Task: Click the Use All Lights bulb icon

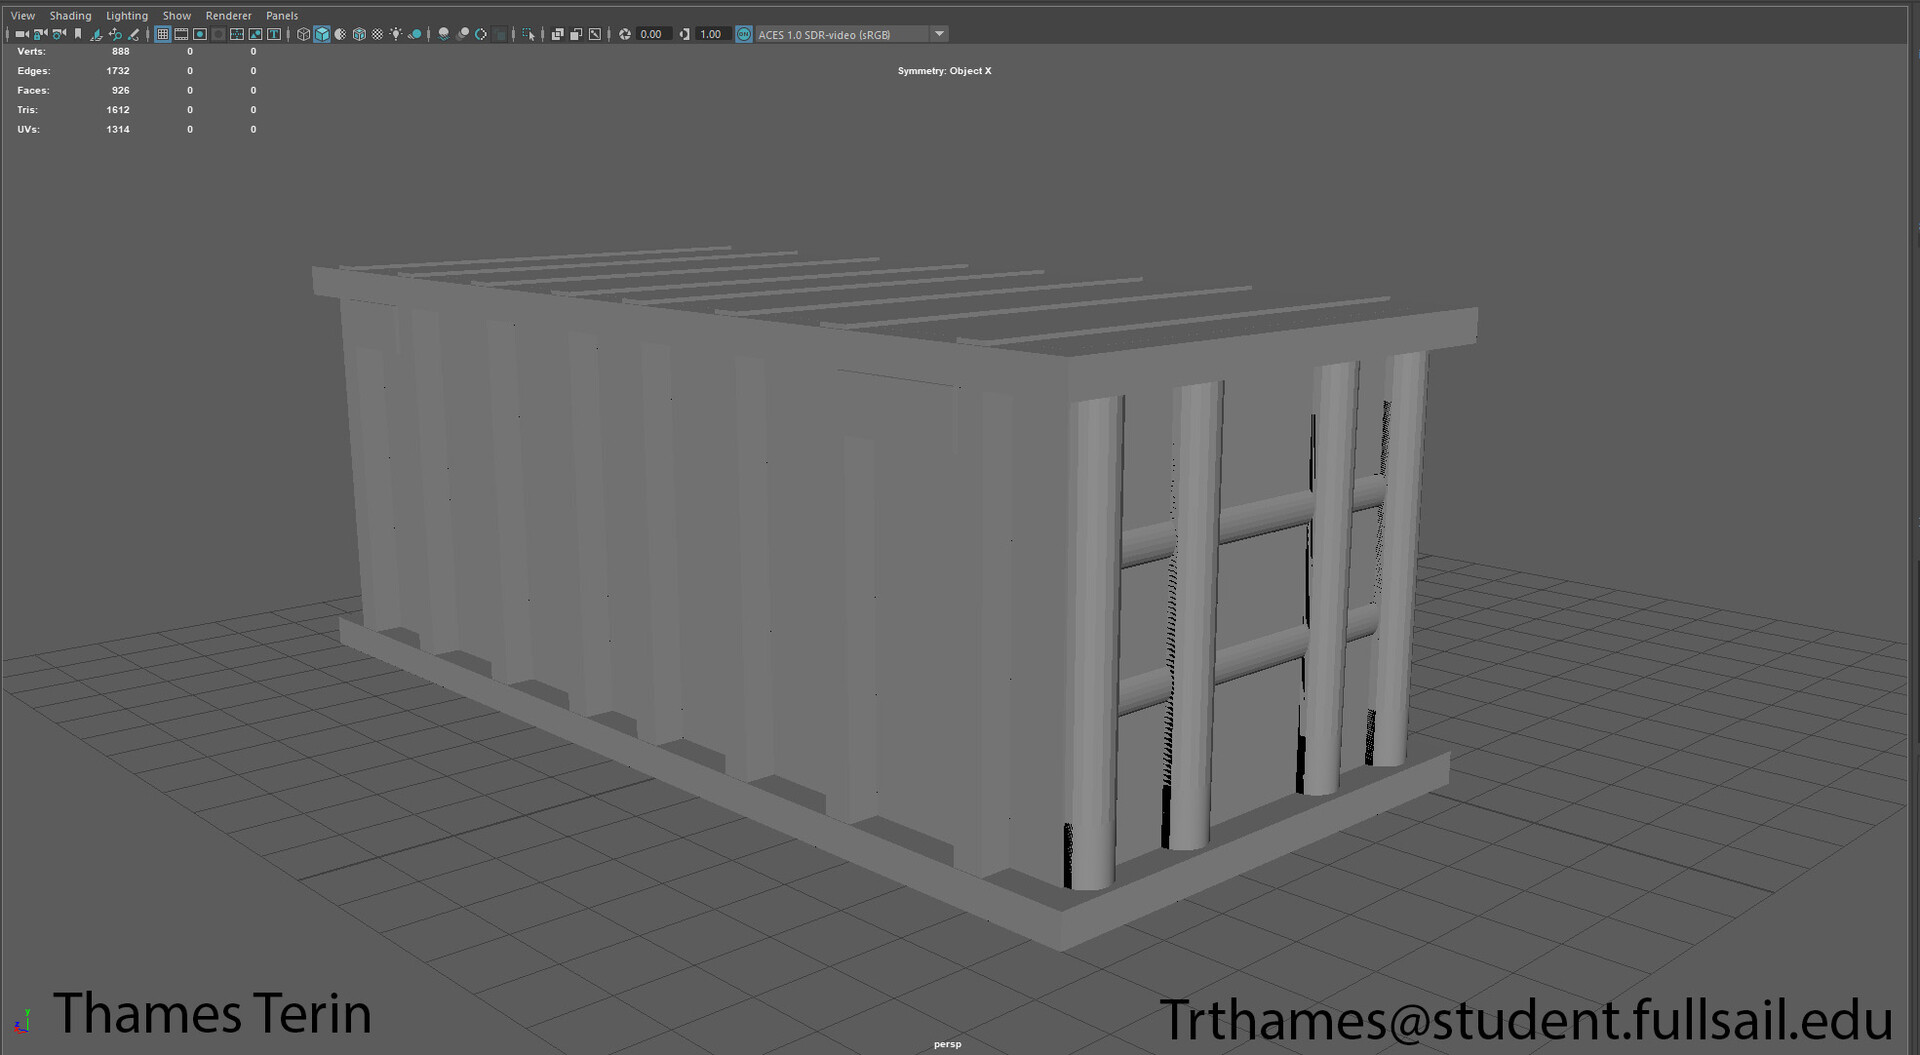Action: (396, 34)
